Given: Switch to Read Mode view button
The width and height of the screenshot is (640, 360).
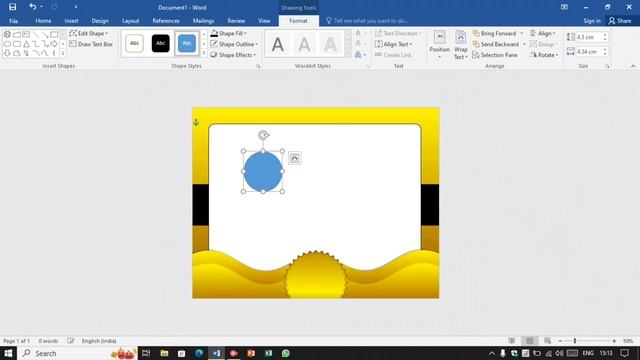Looking at the screenshot, I should (x=512, y=341).
